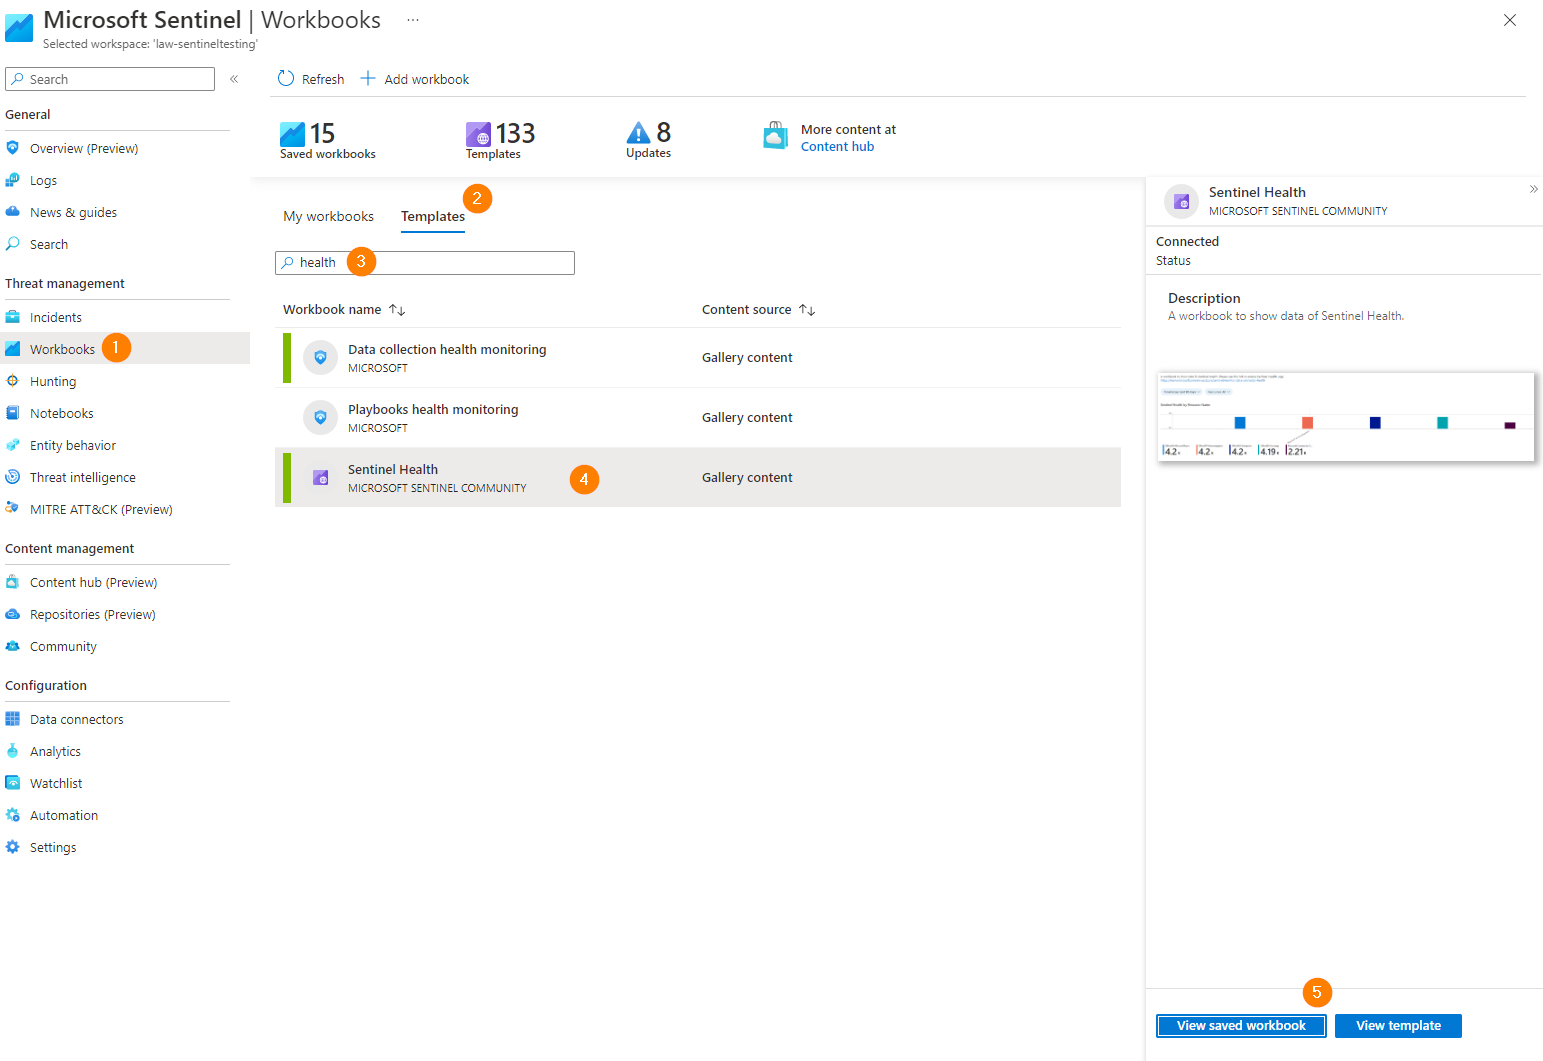Image resolution: width=1543 pixels, height=1061 pixels.
Task: Open Data connectors from Configuration section
Action: [x=76, y=719]
